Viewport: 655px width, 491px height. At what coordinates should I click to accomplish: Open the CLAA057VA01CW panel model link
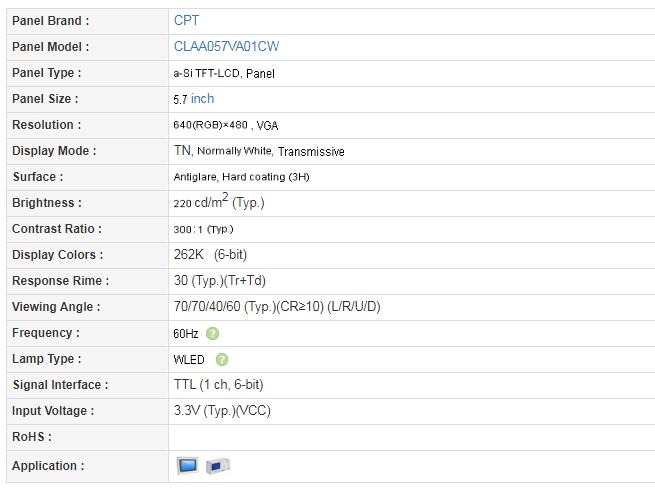pyautogui.click(x=226, y=46)
